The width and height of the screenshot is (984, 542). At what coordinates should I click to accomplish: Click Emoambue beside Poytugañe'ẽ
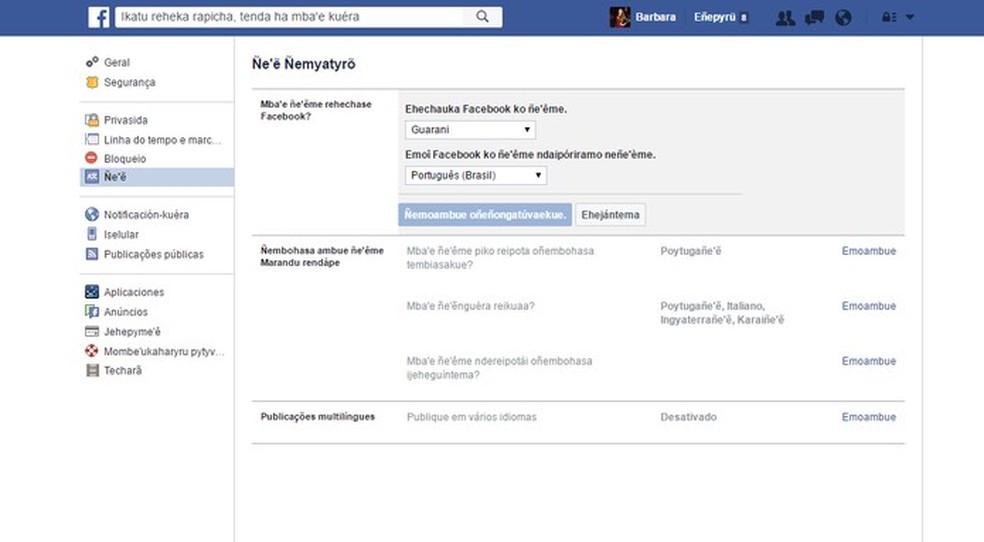coord(869,251)
